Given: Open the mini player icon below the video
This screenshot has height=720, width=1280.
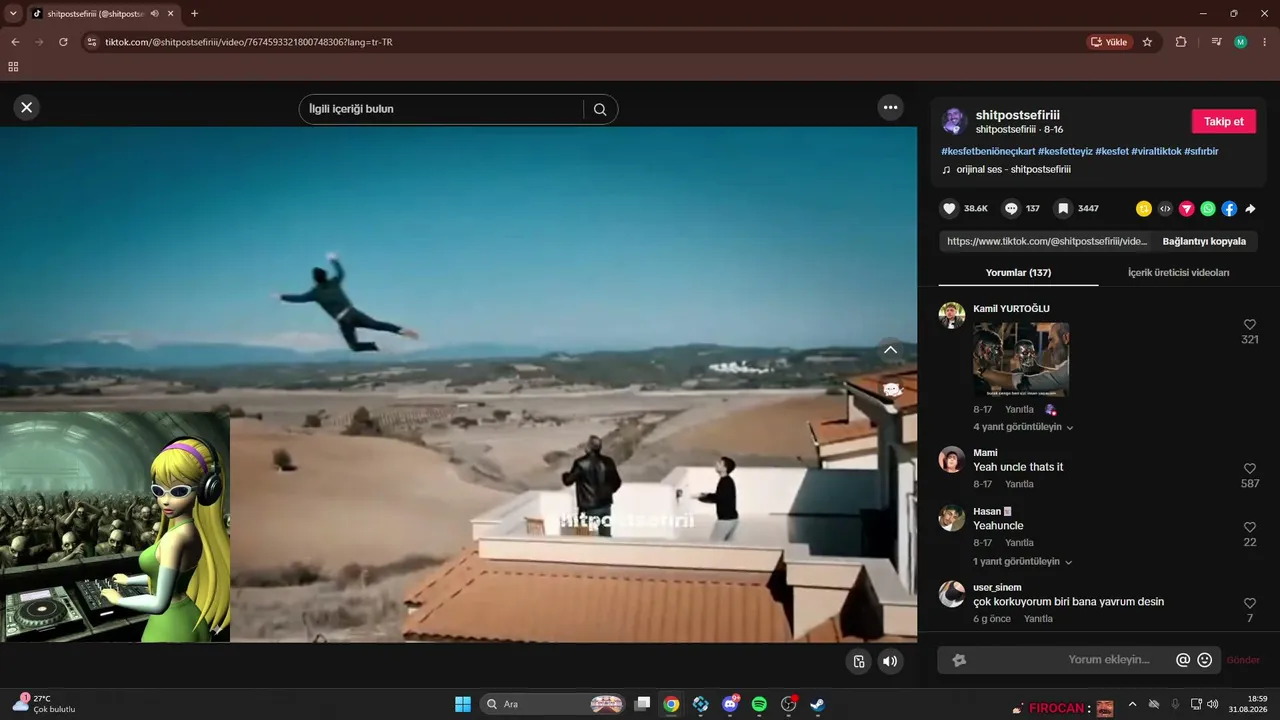Looking at the screenshot, I should point(858,661).
